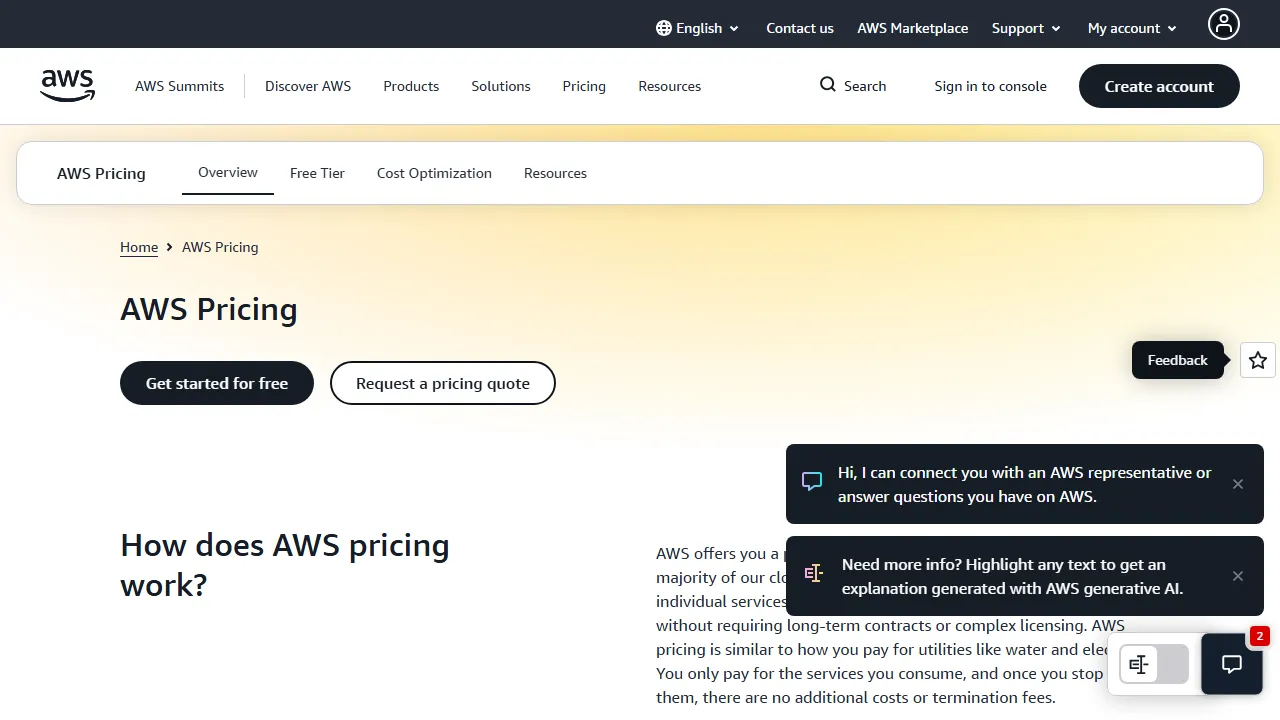The width and height of the screenshot is (1280, 720).
Task: Open the Discover AWS menu
Action: [308, 86]
